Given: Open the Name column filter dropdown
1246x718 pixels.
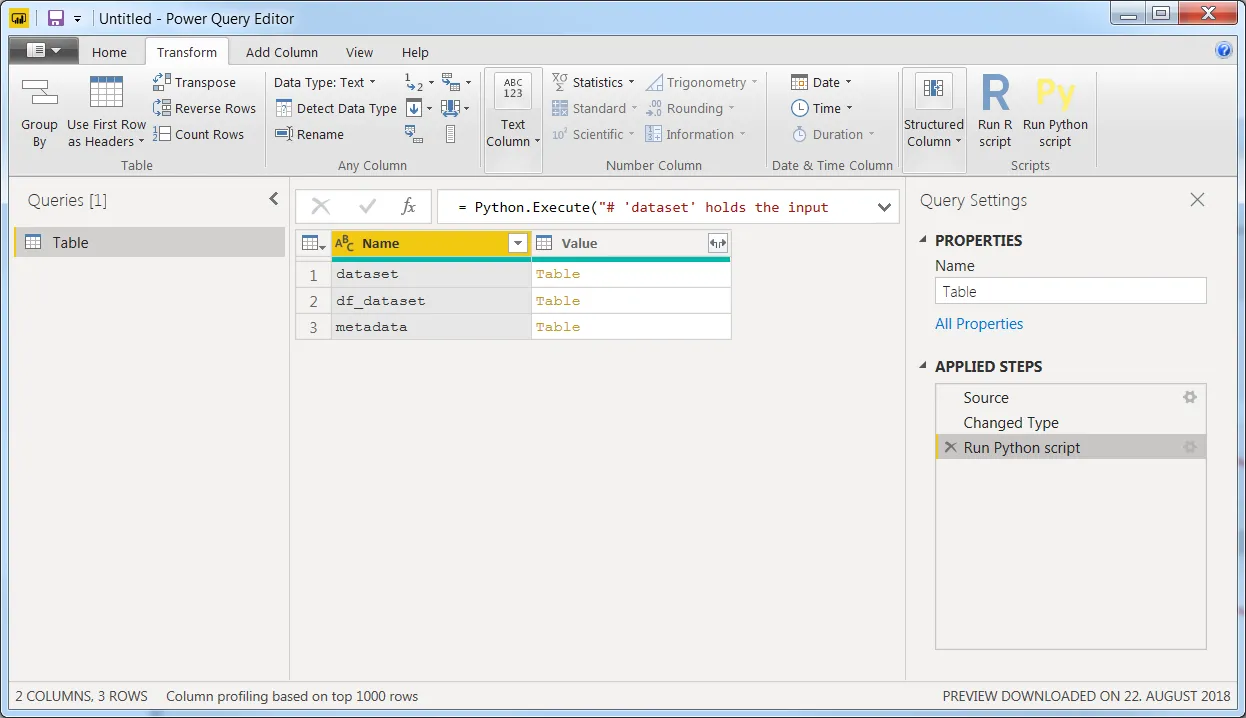Looking at the screenshot, I should pos(518,243).
